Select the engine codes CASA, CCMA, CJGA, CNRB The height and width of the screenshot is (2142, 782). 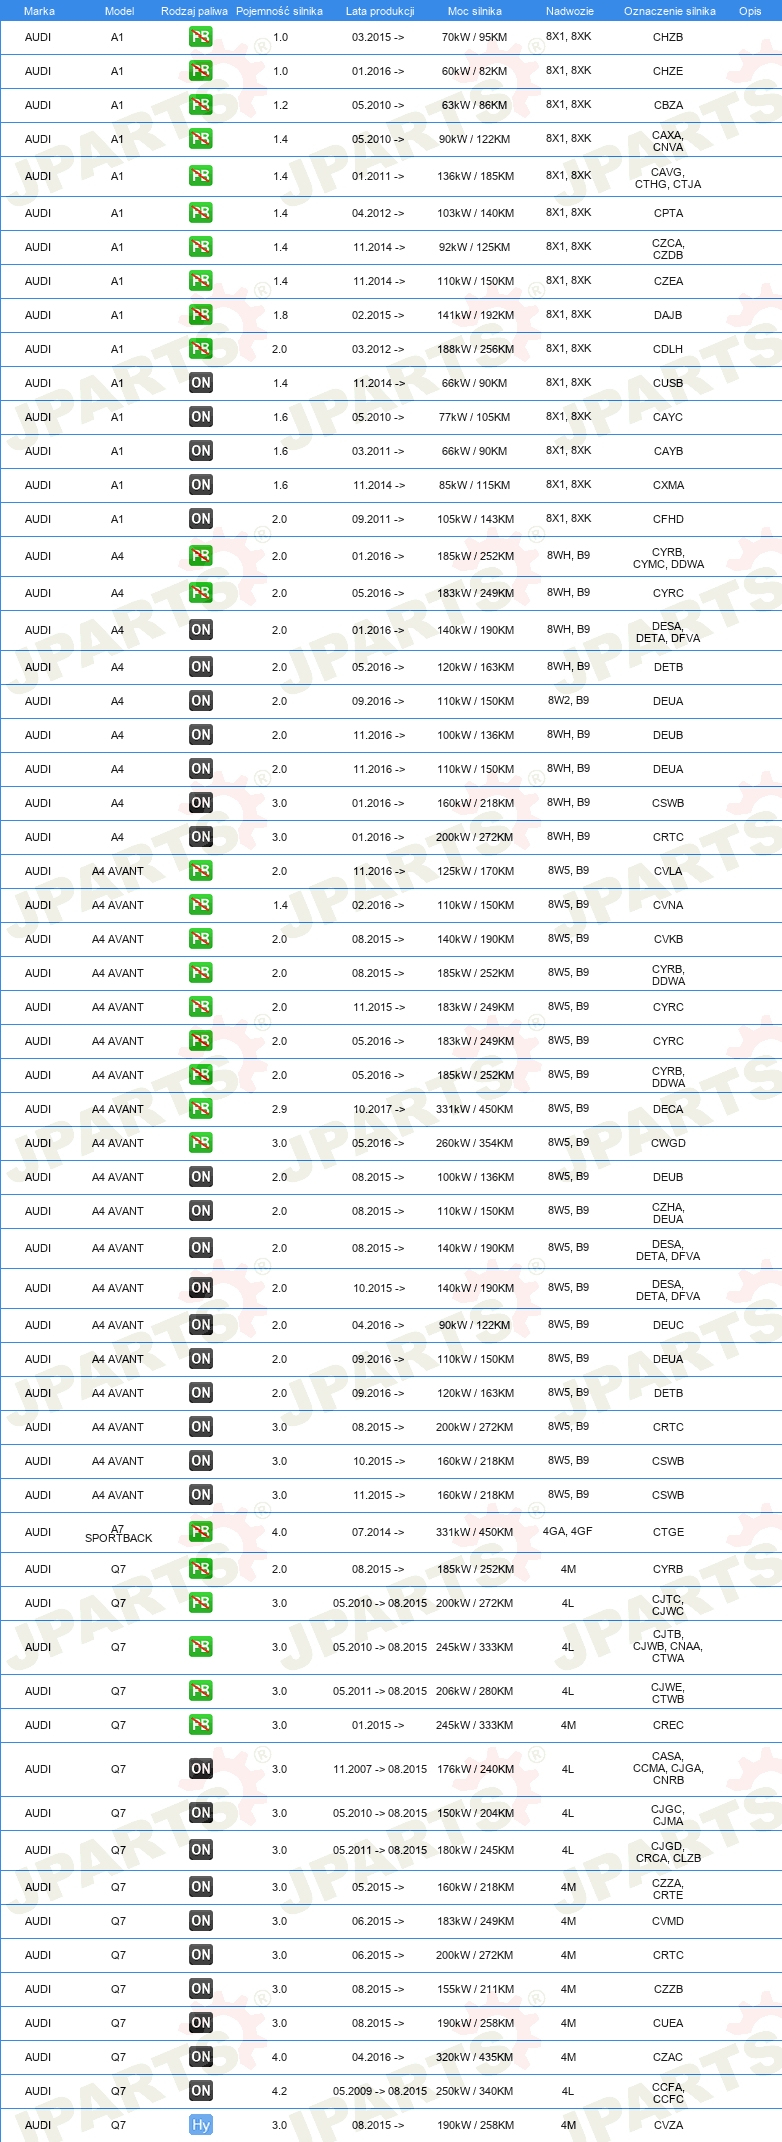668,1768
